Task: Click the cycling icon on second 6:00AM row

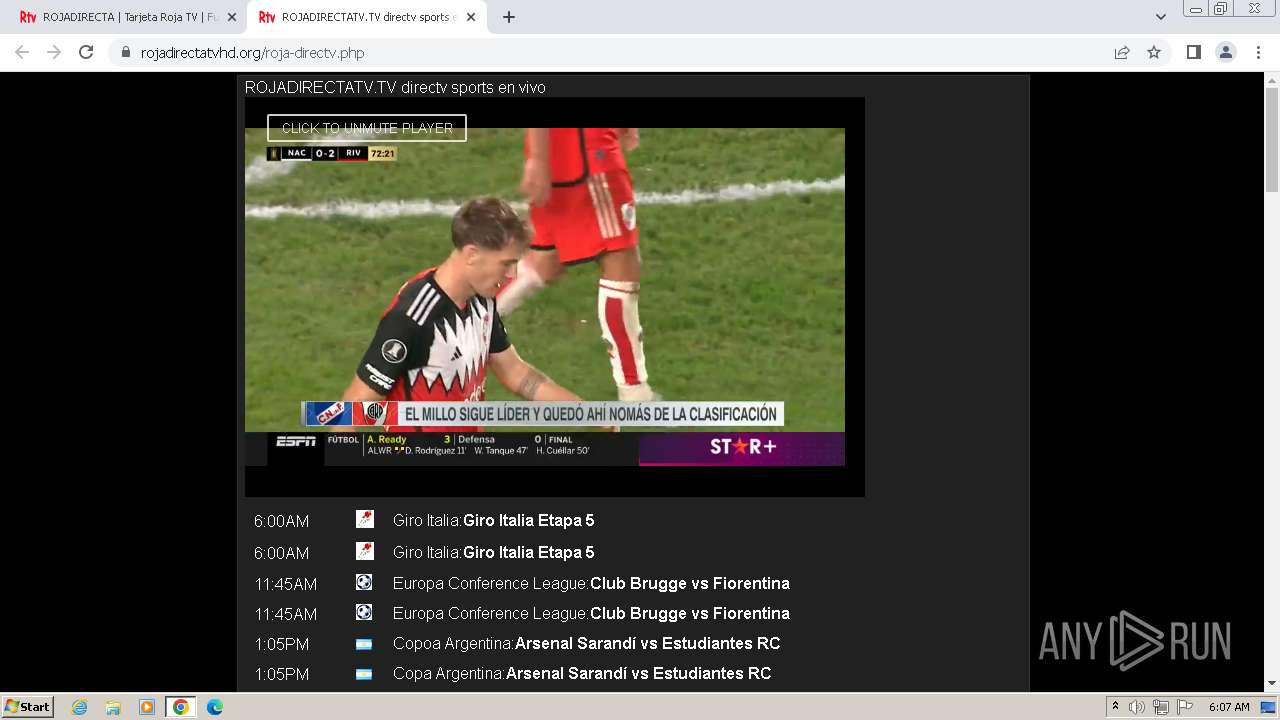Action: 364,551
